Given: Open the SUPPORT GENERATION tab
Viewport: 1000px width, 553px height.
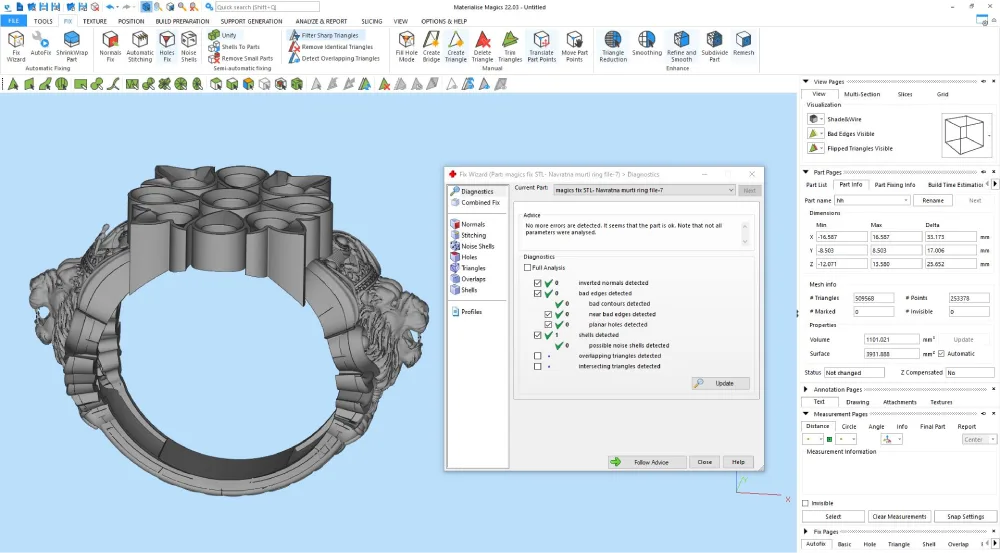Looking at the screenshot, I should [251, 21].
